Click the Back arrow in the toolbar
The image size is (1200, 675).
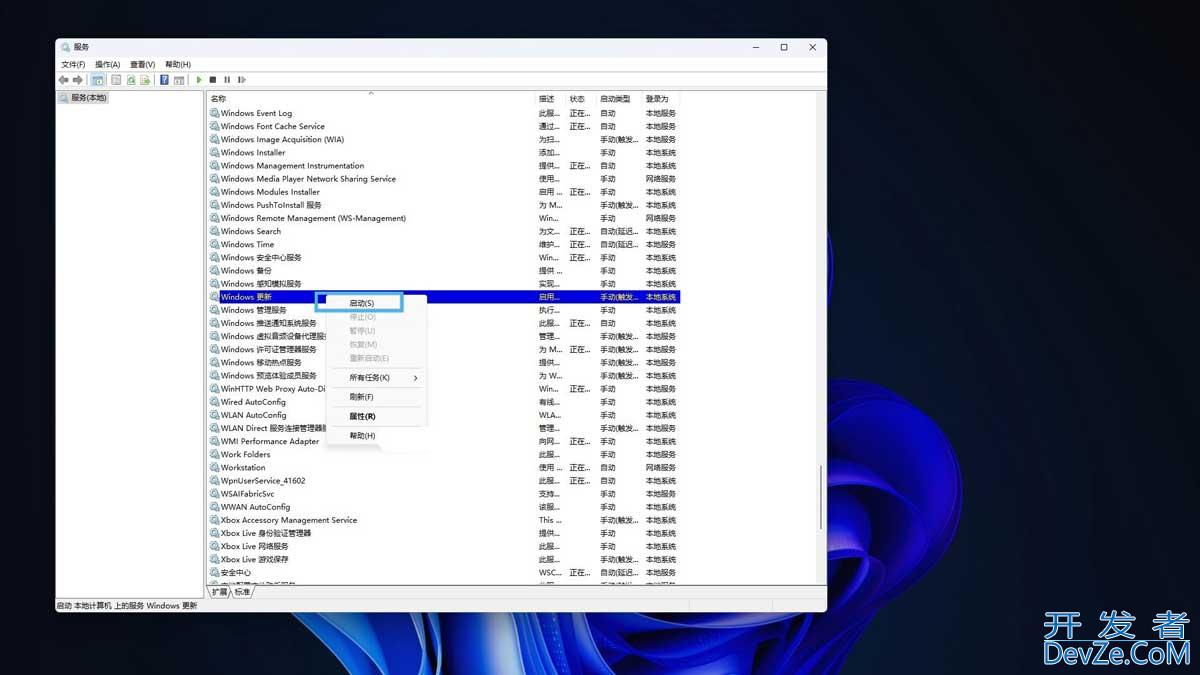(63, 80)
